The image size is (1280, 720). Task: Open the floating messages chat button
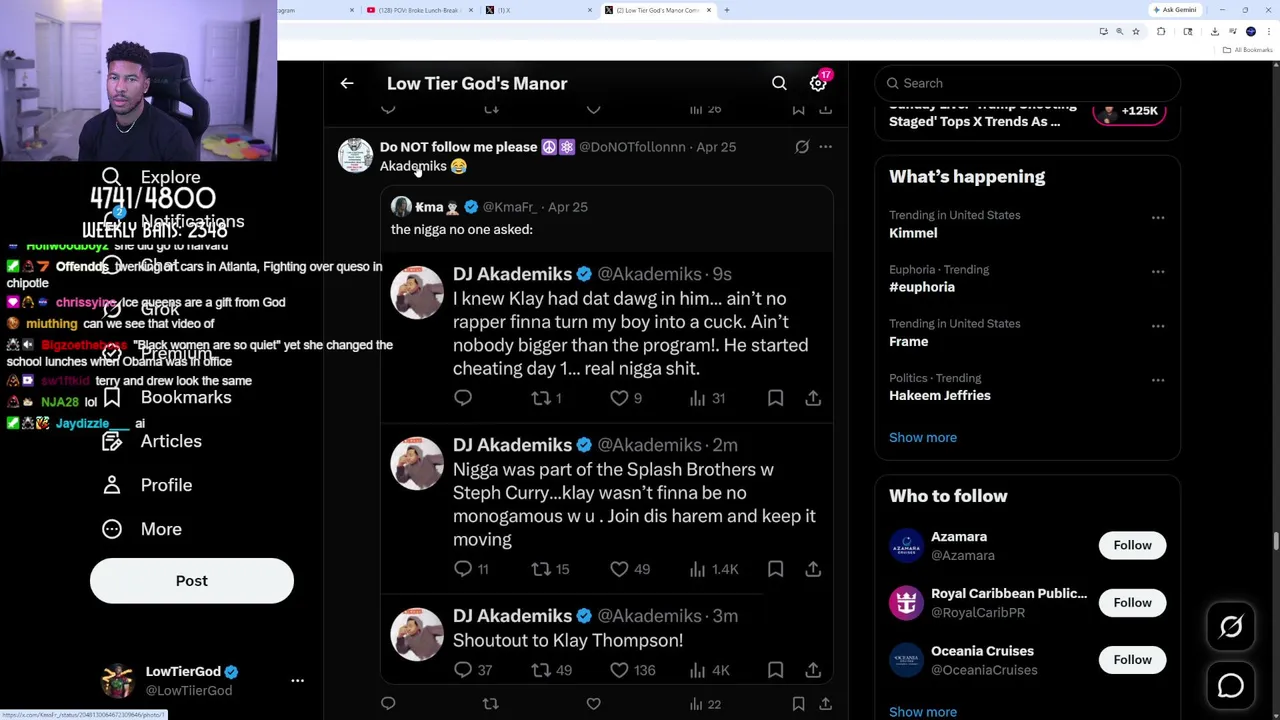tap(1231, 686)
